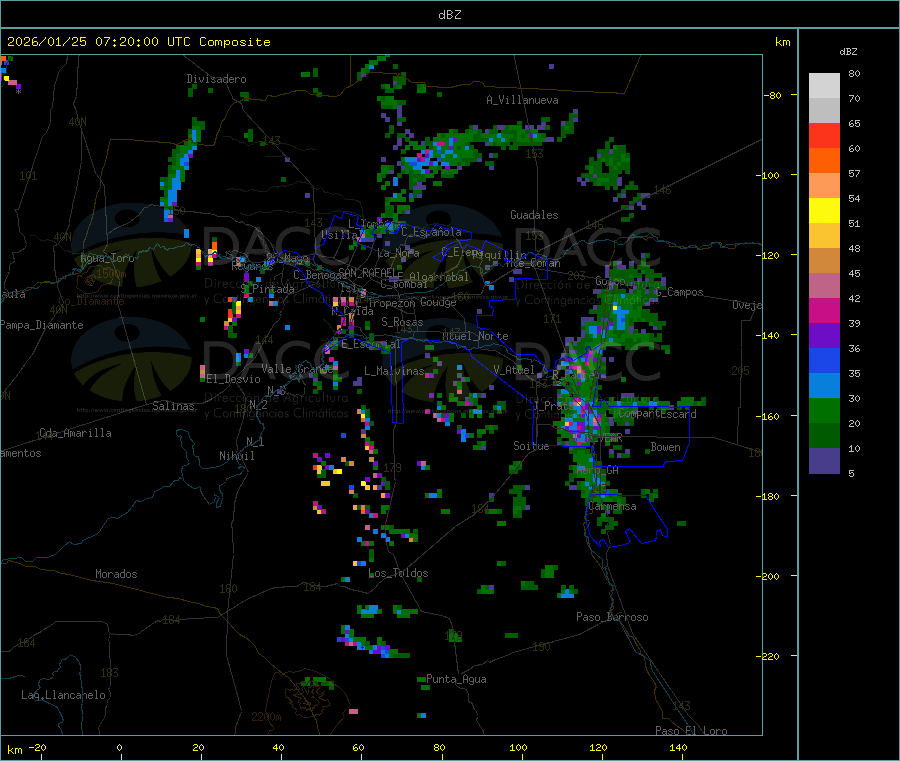900x761 pixels.
Task: Click the red 60-65 dBZ legend swatch
Action: coord(824,135)
